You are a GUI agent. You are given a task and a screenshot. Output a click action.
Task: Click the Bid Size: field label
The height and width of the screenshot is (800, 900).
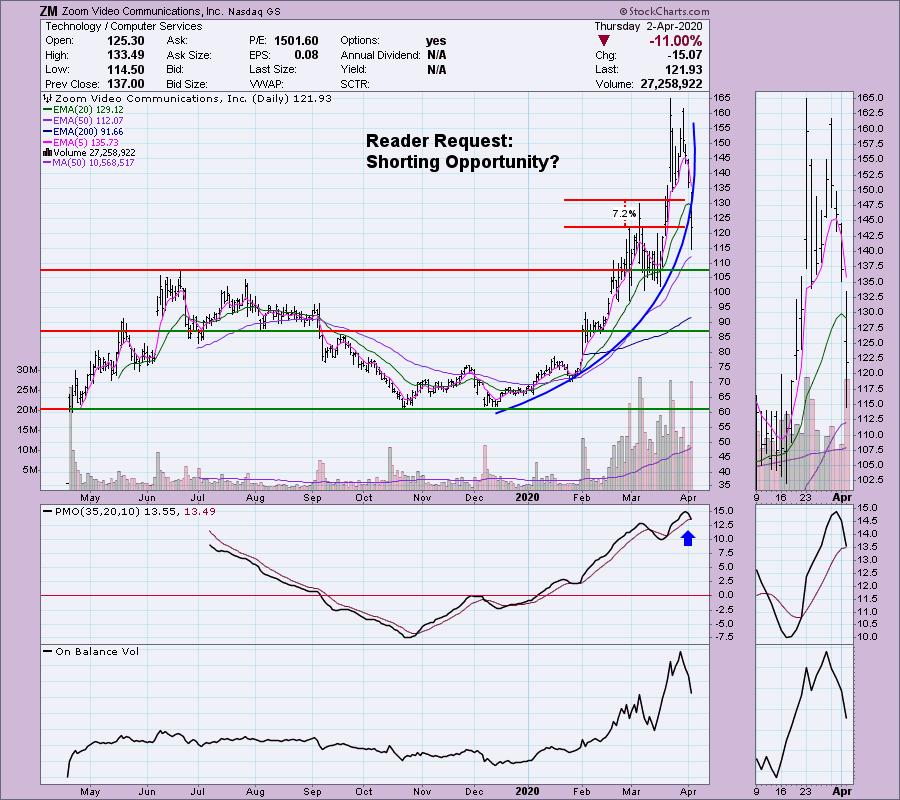tap(186, 84)
